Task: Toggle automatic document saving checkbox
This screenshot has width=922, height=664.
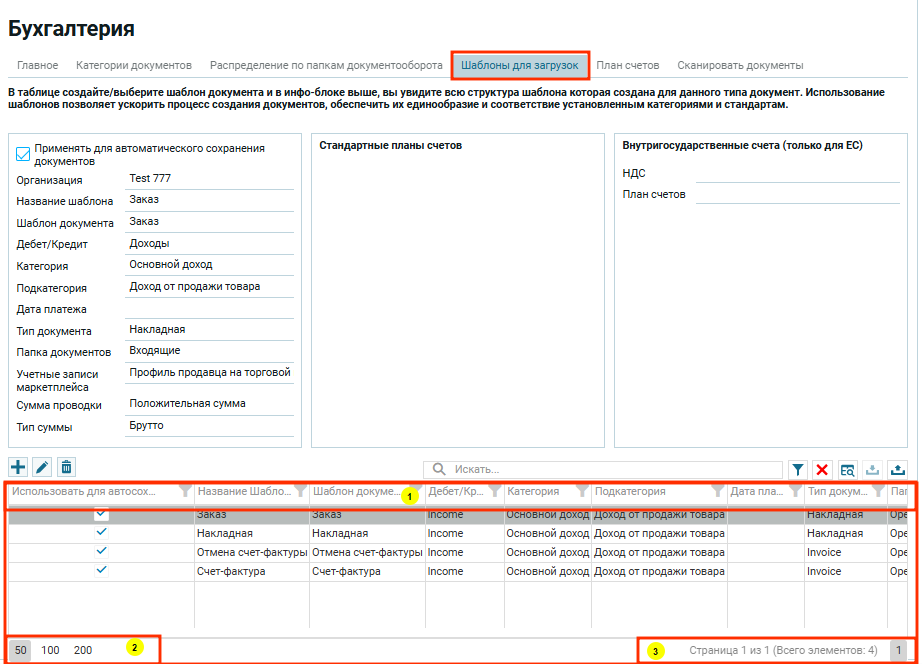Action: (x=23, y=154)
